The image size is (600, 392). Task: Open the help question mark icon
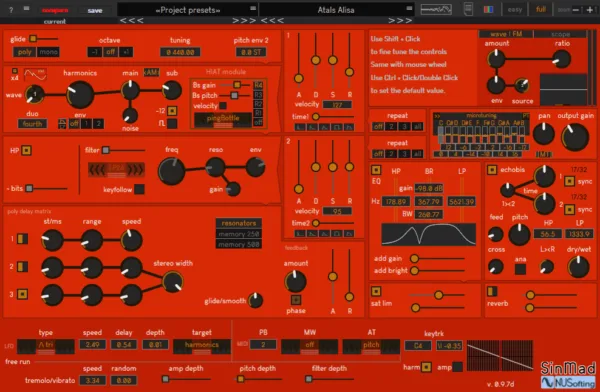coord(11,9)
